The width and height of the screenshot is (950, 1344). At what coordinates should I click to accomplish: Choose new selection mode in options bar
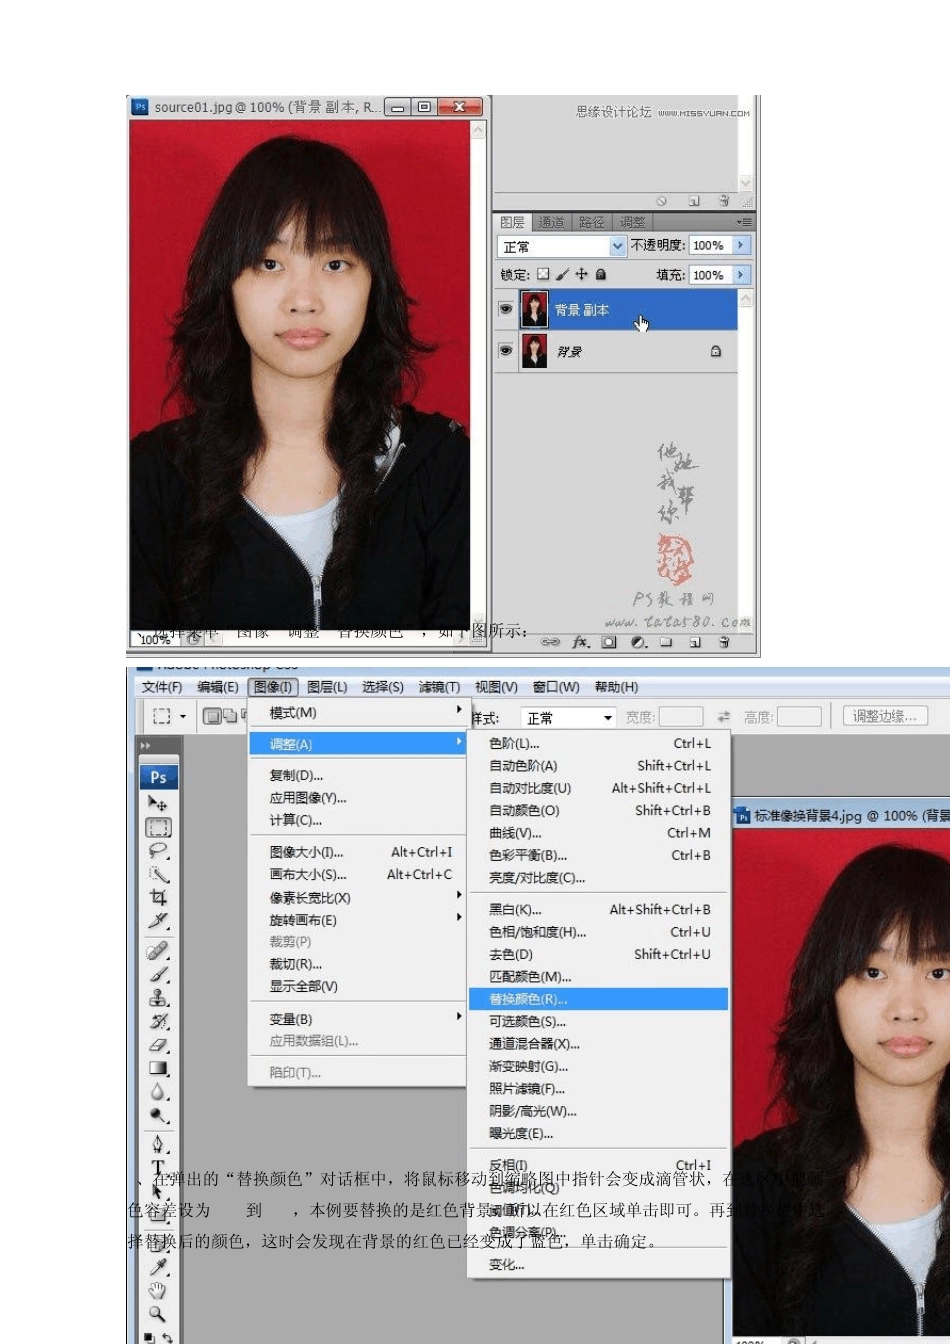(212, 716)
